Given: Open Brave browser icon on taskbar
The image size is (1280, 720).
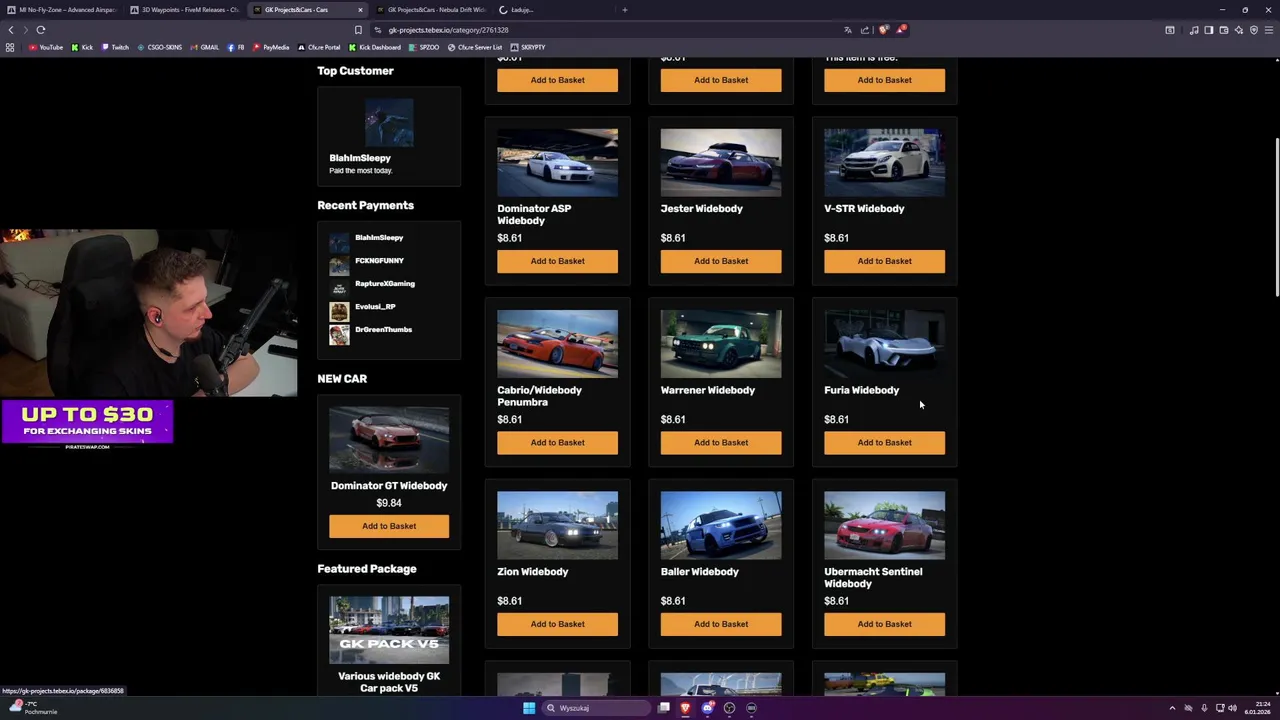Looking at the screenshot, I should (x=685, y=708).
